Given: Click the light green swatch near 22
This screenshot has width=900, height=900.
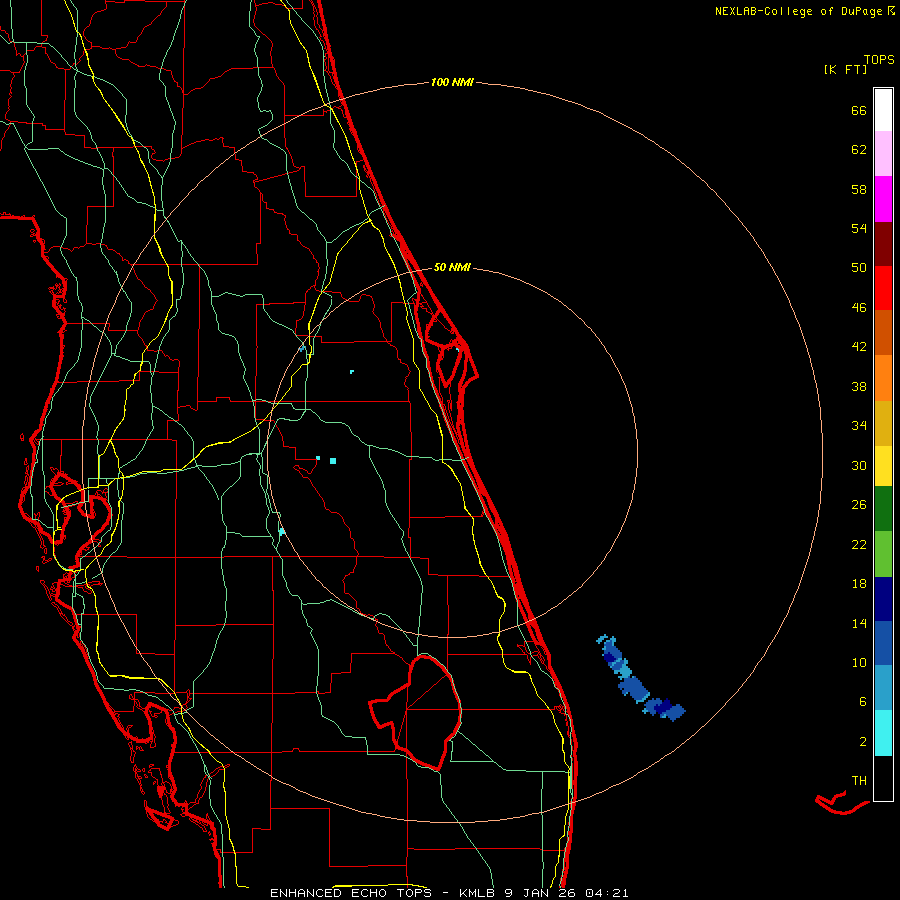Looking at the screenshot, I should (x=883, y=554).
